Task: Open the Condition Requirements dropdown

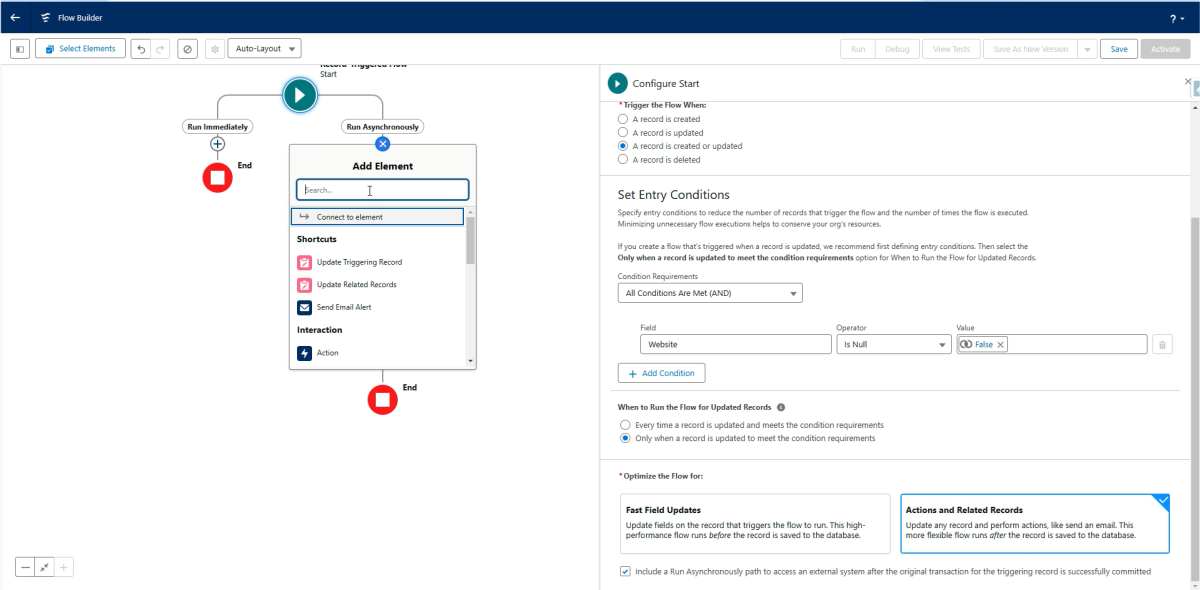Action: click(710, 293)
